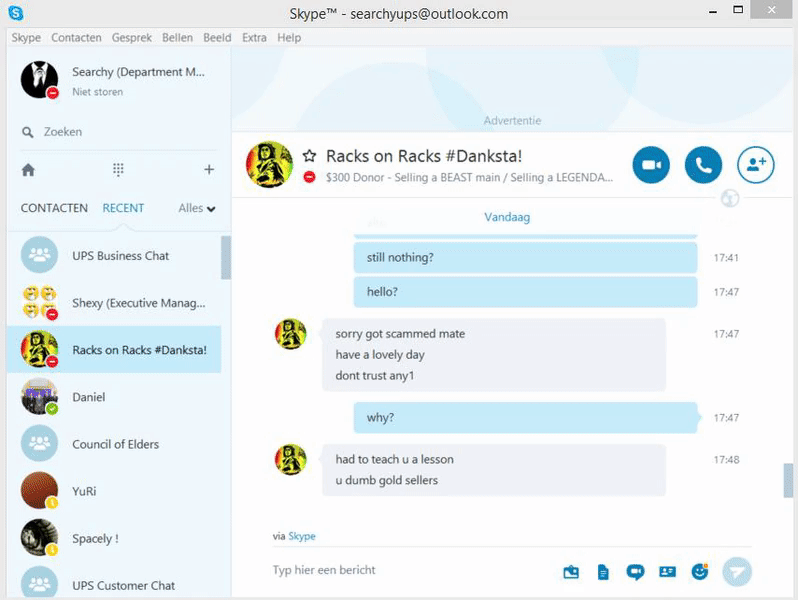
Task: Open the Gesprek menu
Action: [x=132, y=38]
